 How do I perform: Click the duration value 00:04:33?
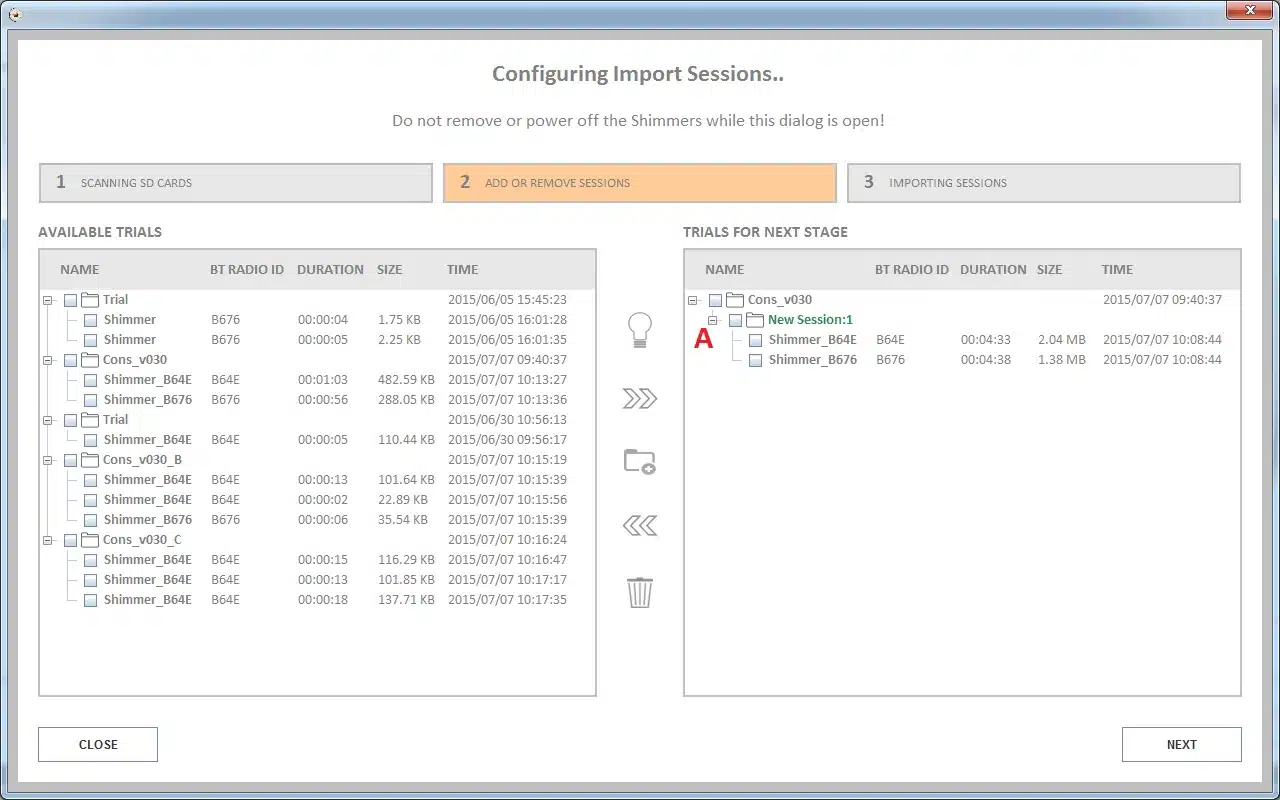click(x=985, y=340)
